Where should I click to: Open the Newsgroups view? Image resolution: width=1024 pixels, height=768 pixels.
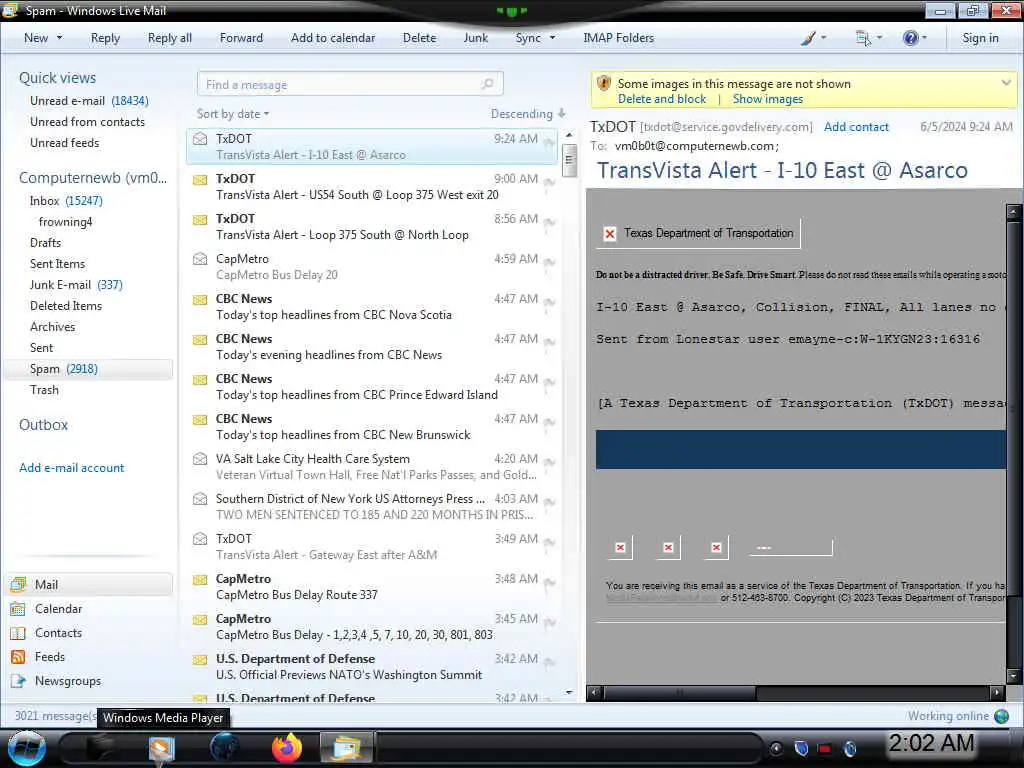click(68, 681)
